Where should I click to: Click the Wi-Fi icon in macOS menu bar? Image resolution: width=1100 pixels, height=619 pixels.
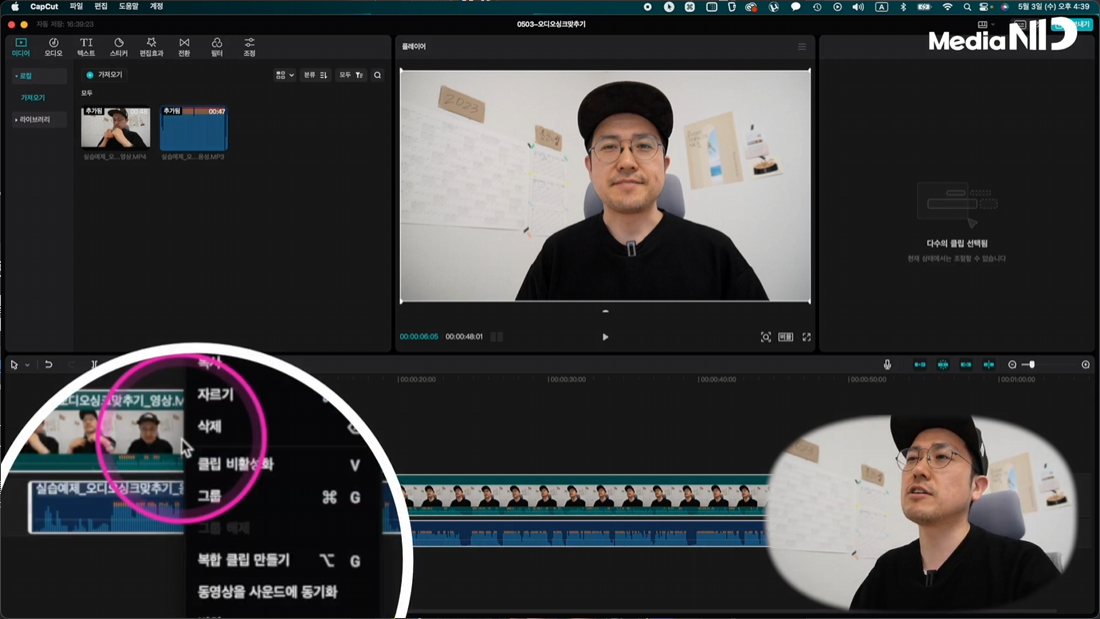click(948, 6)
